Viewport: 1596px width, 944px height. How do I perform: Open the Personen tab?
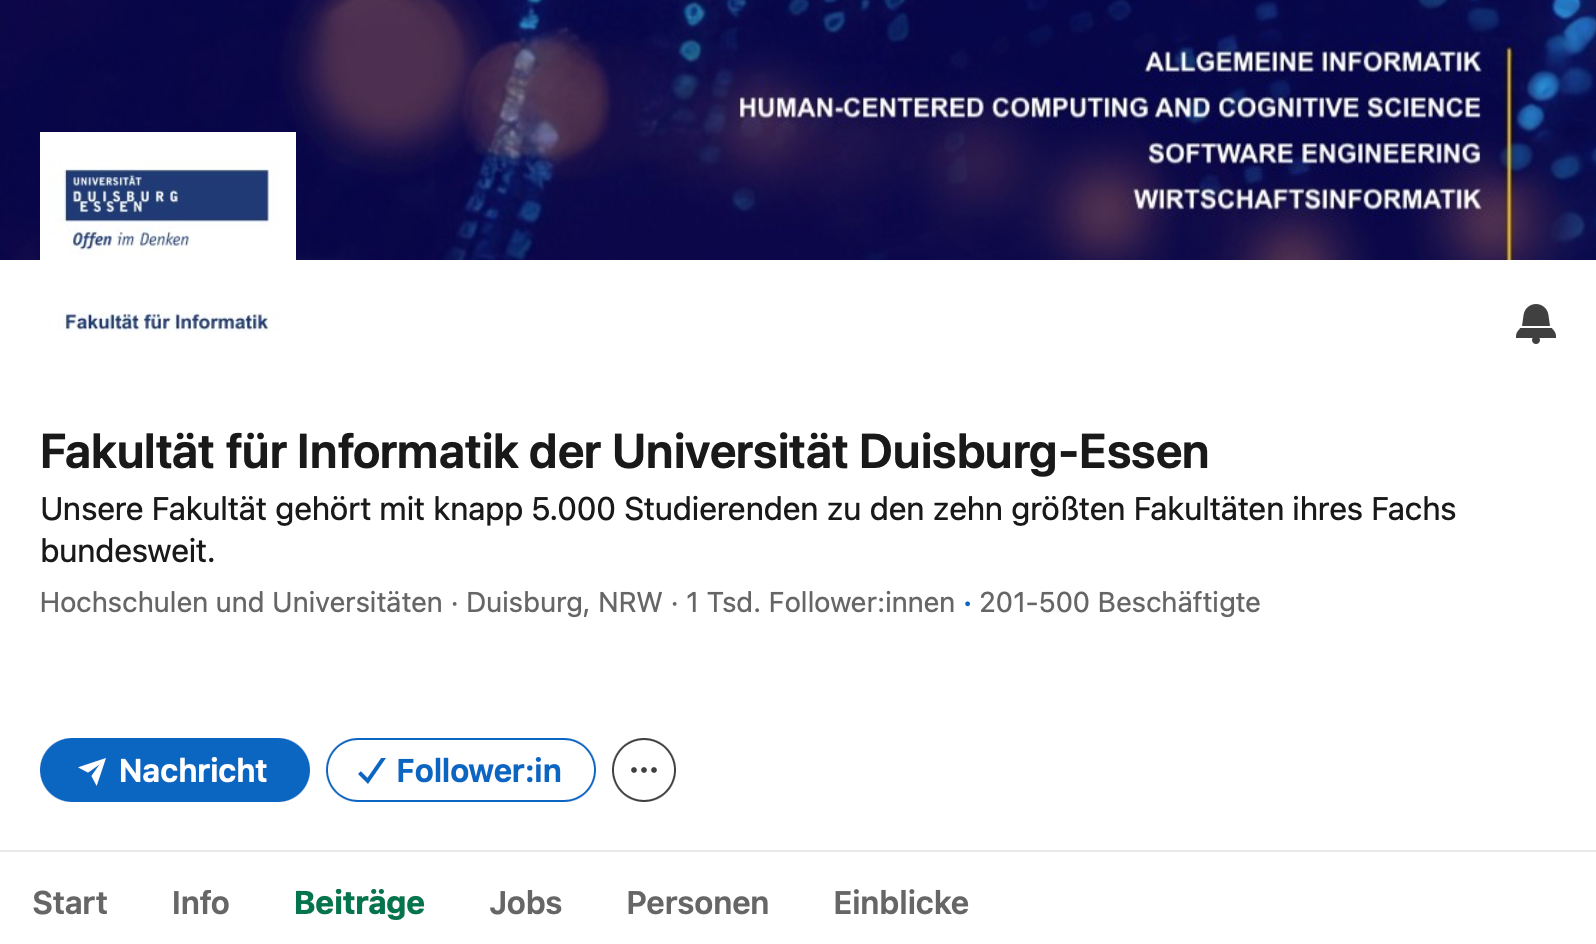pos(697,903)
